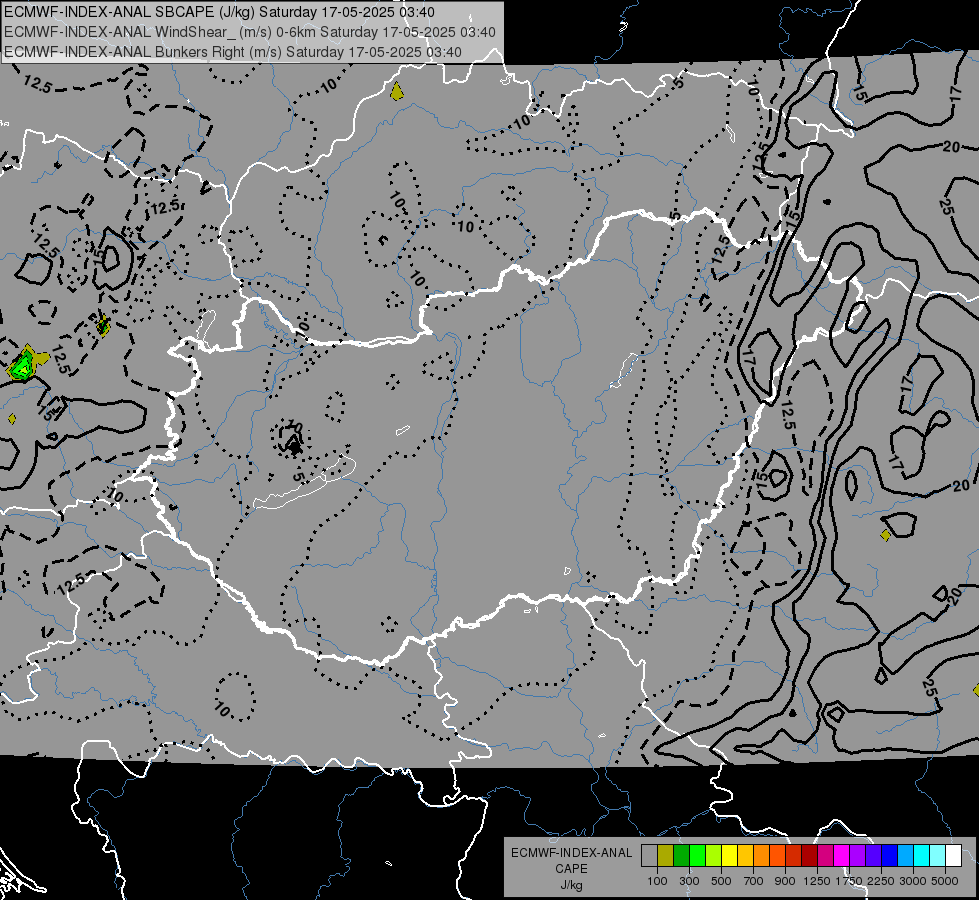Select the 700 legend tick value

pyautogui.click(x=754, y=881)
